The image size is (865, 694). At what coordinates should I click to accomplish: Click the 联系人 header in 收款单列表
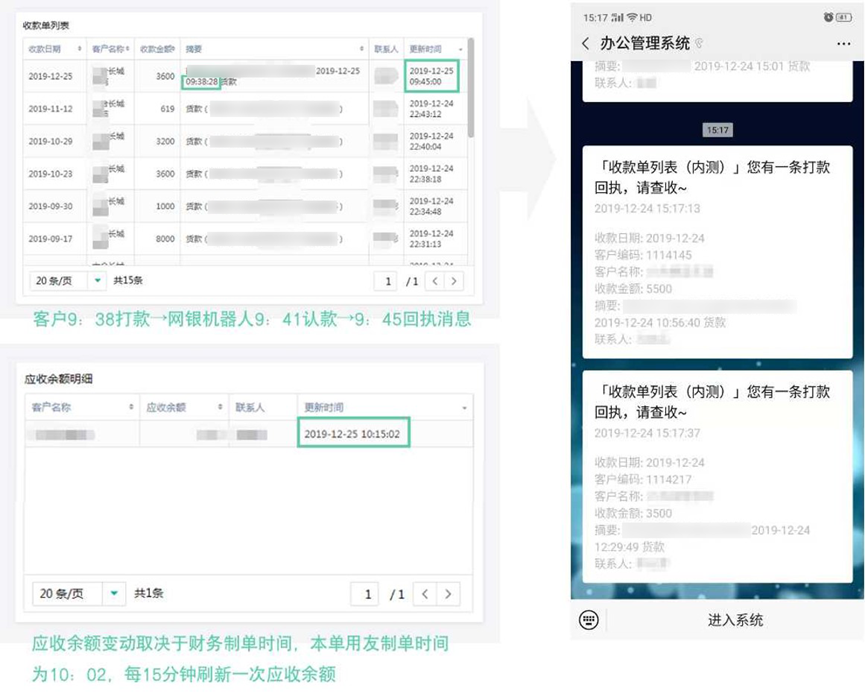tap(386, 49)
